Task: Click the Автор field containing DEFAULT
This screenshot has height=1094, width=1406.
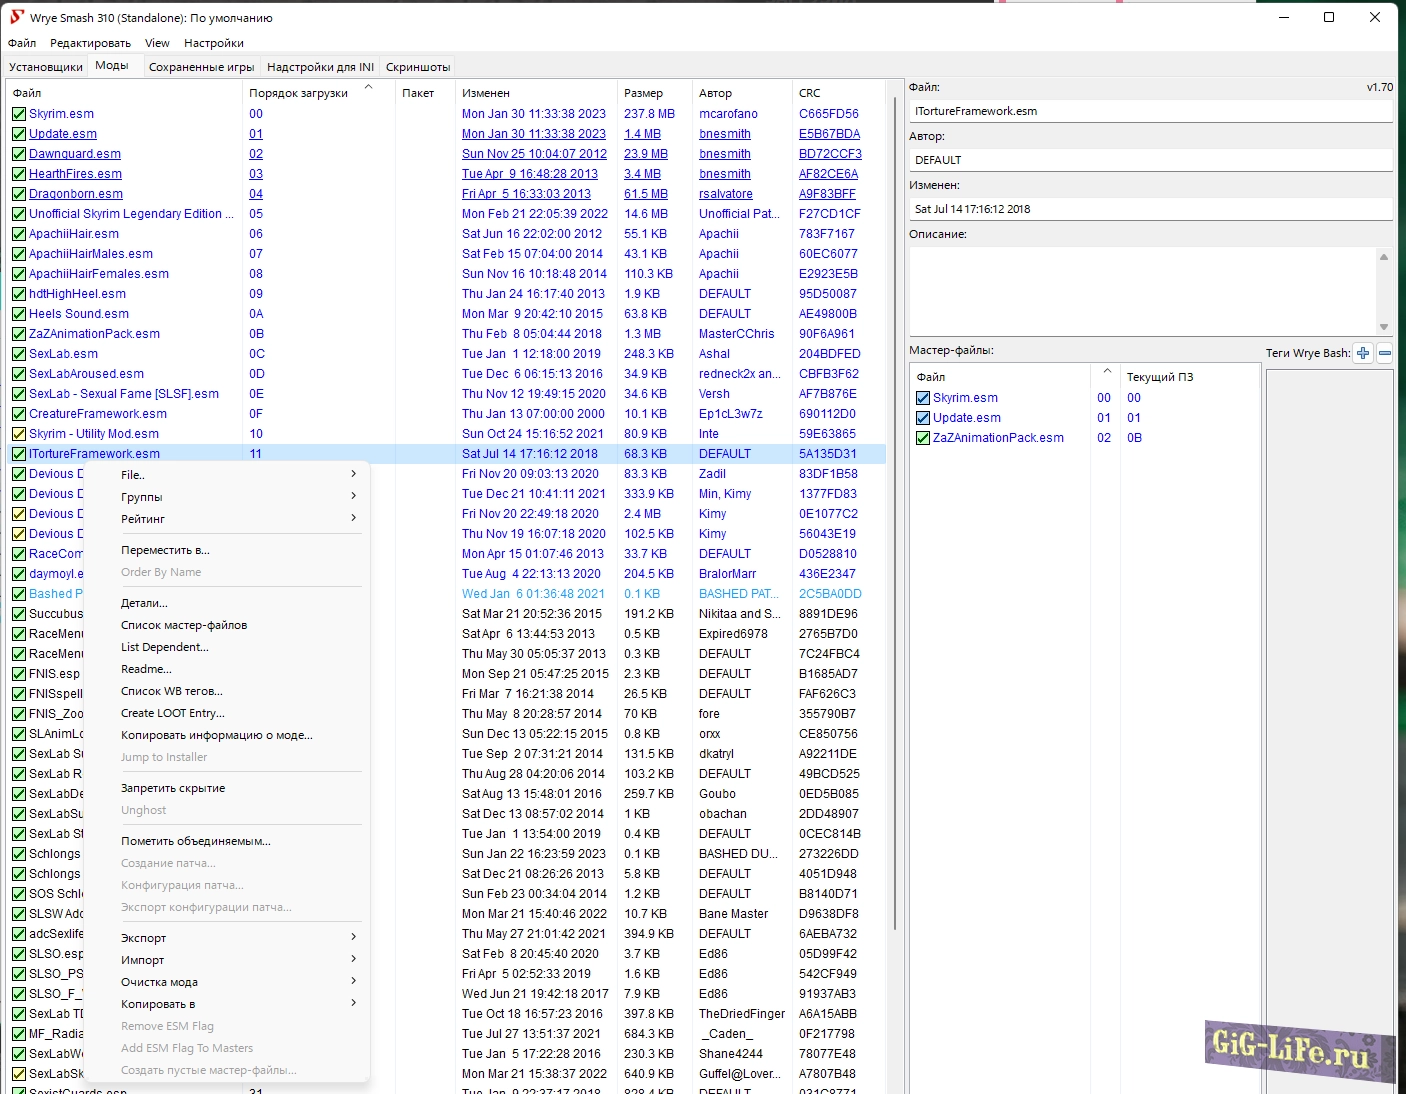Action: tap(1150, 160)
